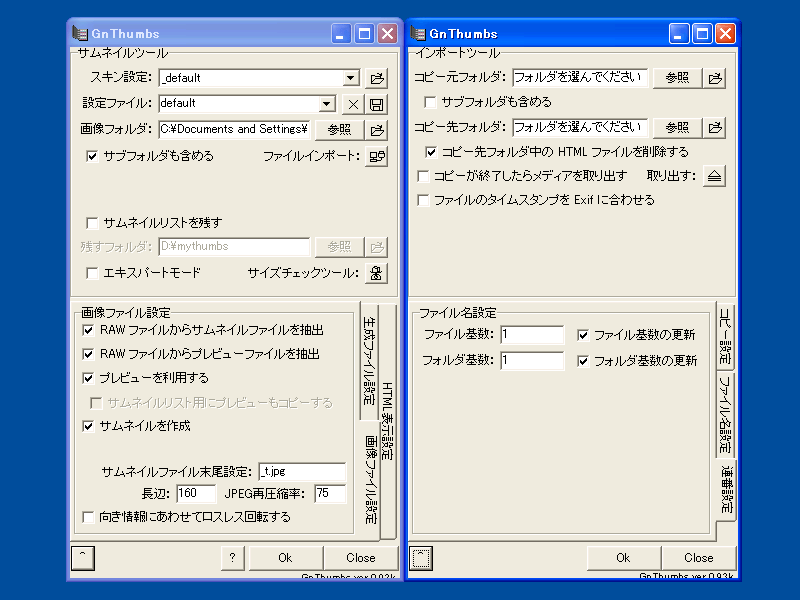800x600 pixels.
Task: Enable ファイルのタイムスタンプを Exif に合わせる
Action: pos(423,200)
